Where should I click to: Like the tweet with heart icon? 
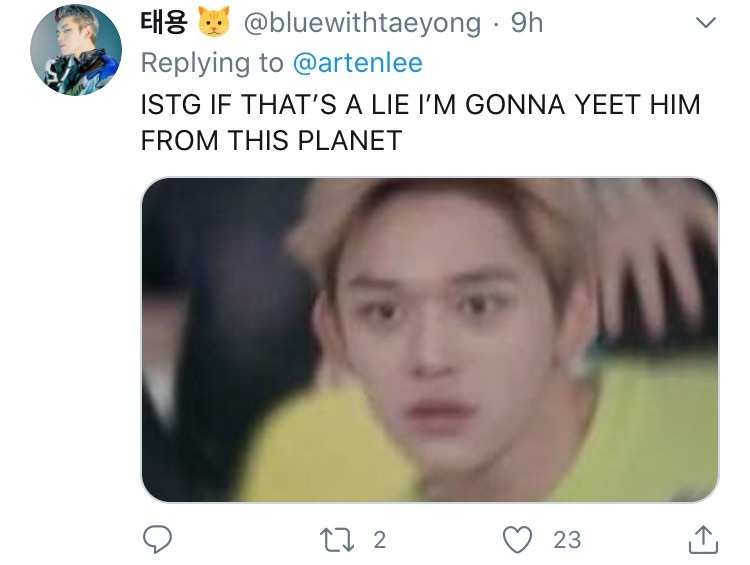(517, 540)
